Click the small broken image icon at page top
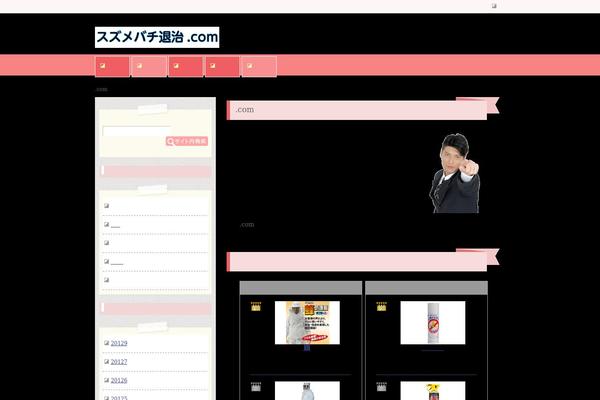Screen dimensions: 600x400 pyautogui.click(x=494, y=6)
